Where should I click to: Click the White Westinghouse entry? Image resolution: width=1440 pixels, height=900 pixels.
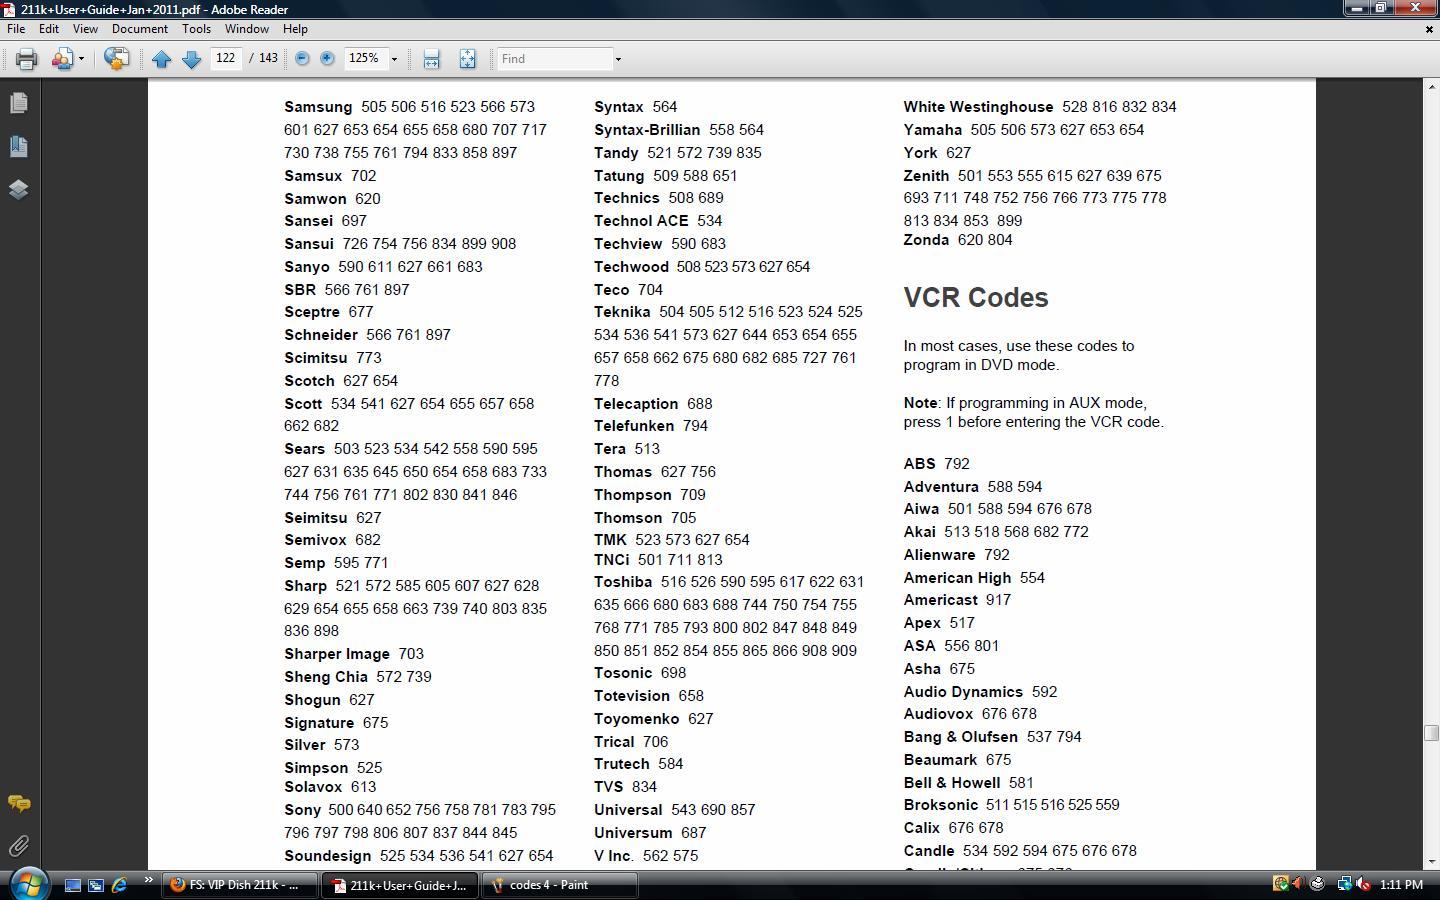pyautogui.click(x=978, y=107)
